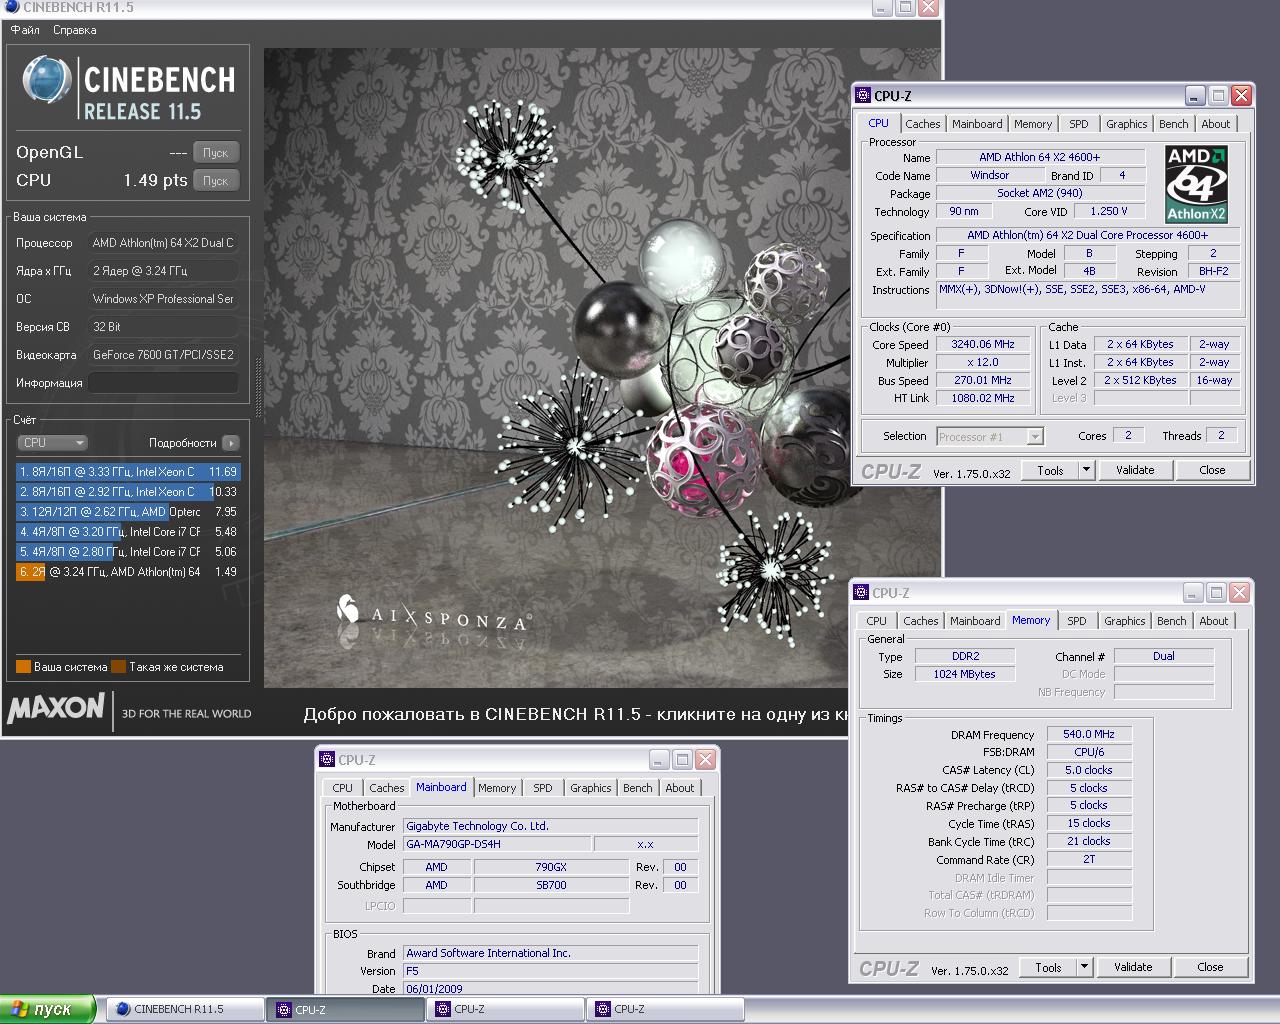
Task: Click Tools button in CPU window
Action: (1050, 470)
